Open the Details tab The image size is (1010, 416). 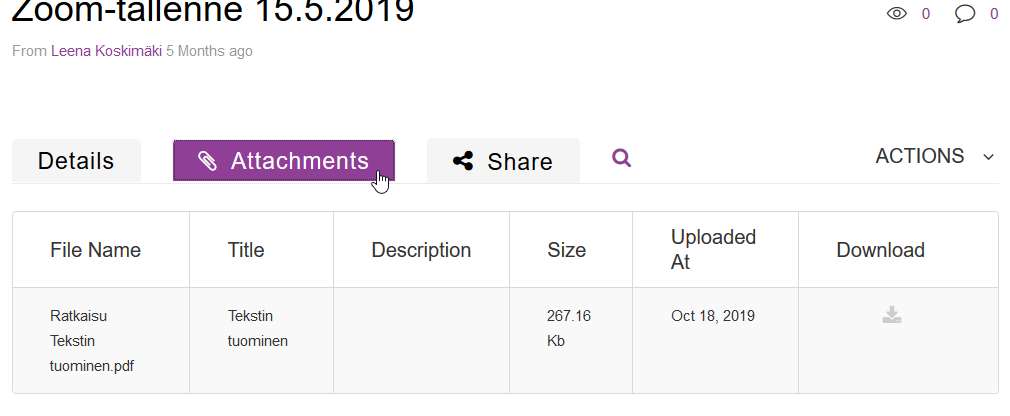pos(76,161)
